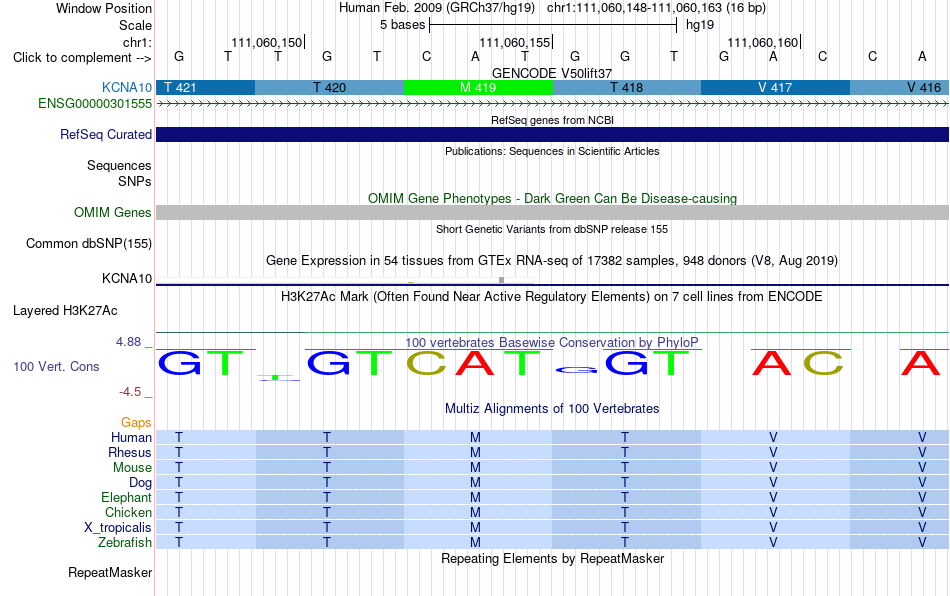Click the 'RefSeq genes from NCBI' title
This screenshot has width=950, height=596.
point(552,120)
